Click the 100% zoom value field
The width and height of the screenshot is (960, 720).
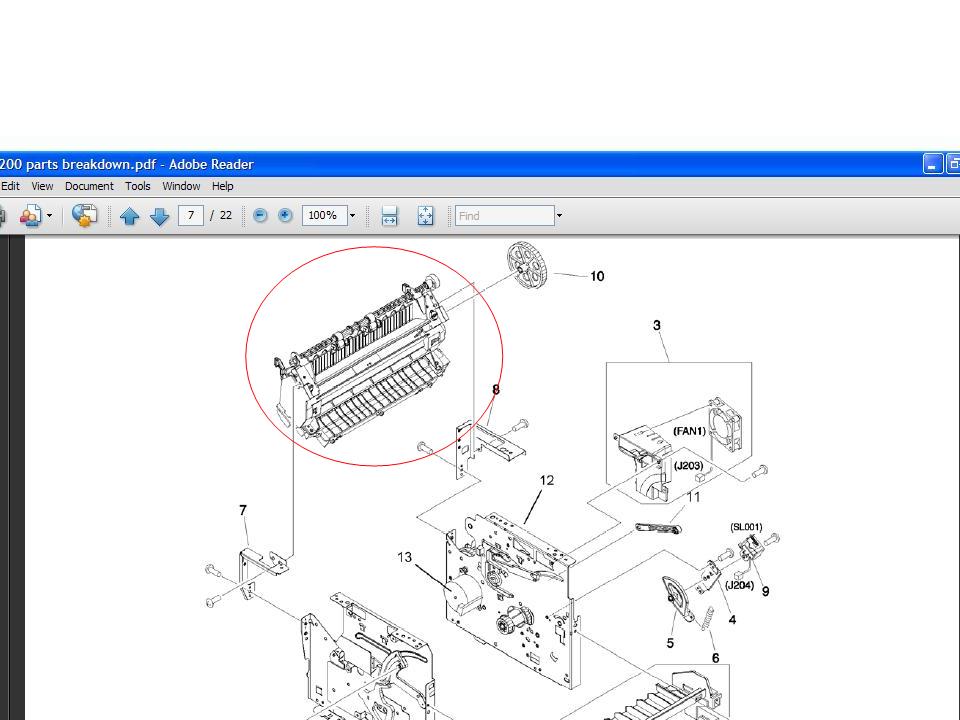point(324,216)
